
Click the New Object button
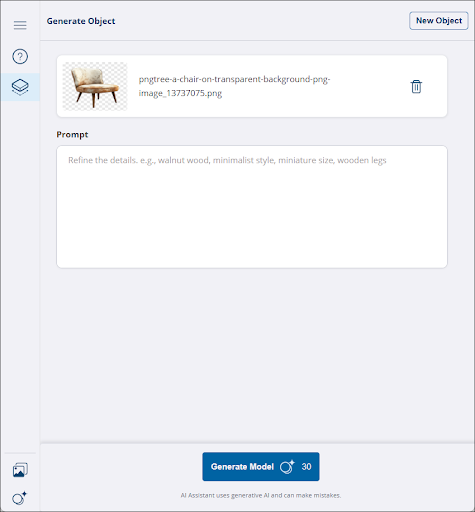tap(439, 21)
